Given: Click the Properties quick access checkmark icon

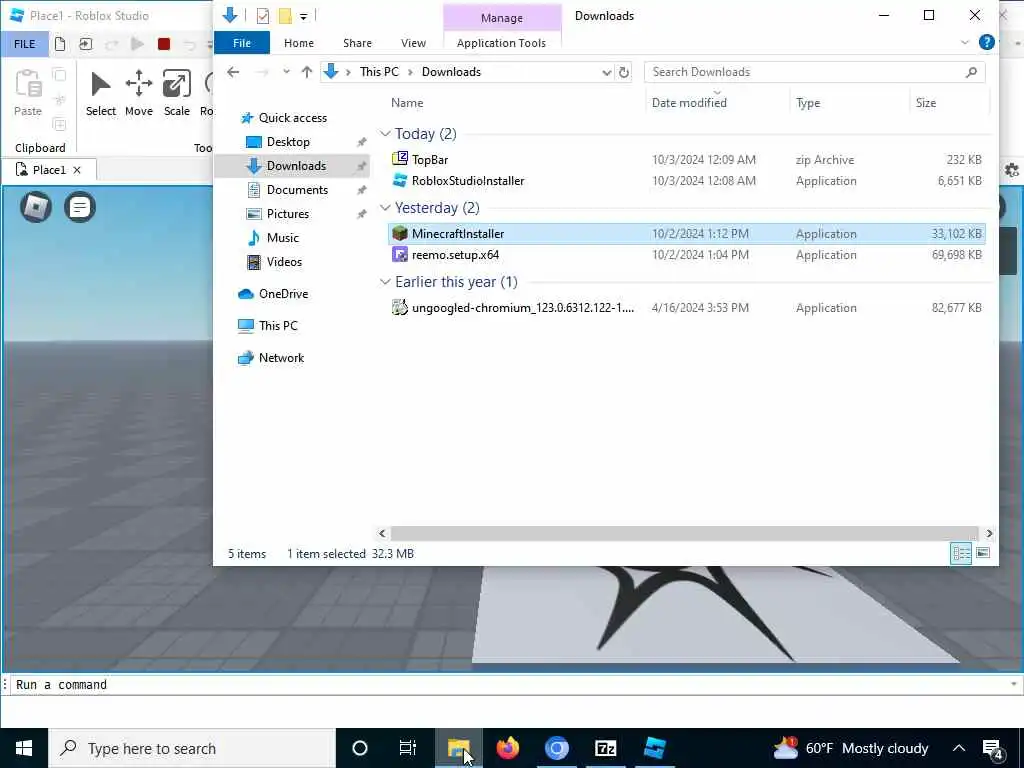Looking at the screenshot, I should (x=263, y=16).
